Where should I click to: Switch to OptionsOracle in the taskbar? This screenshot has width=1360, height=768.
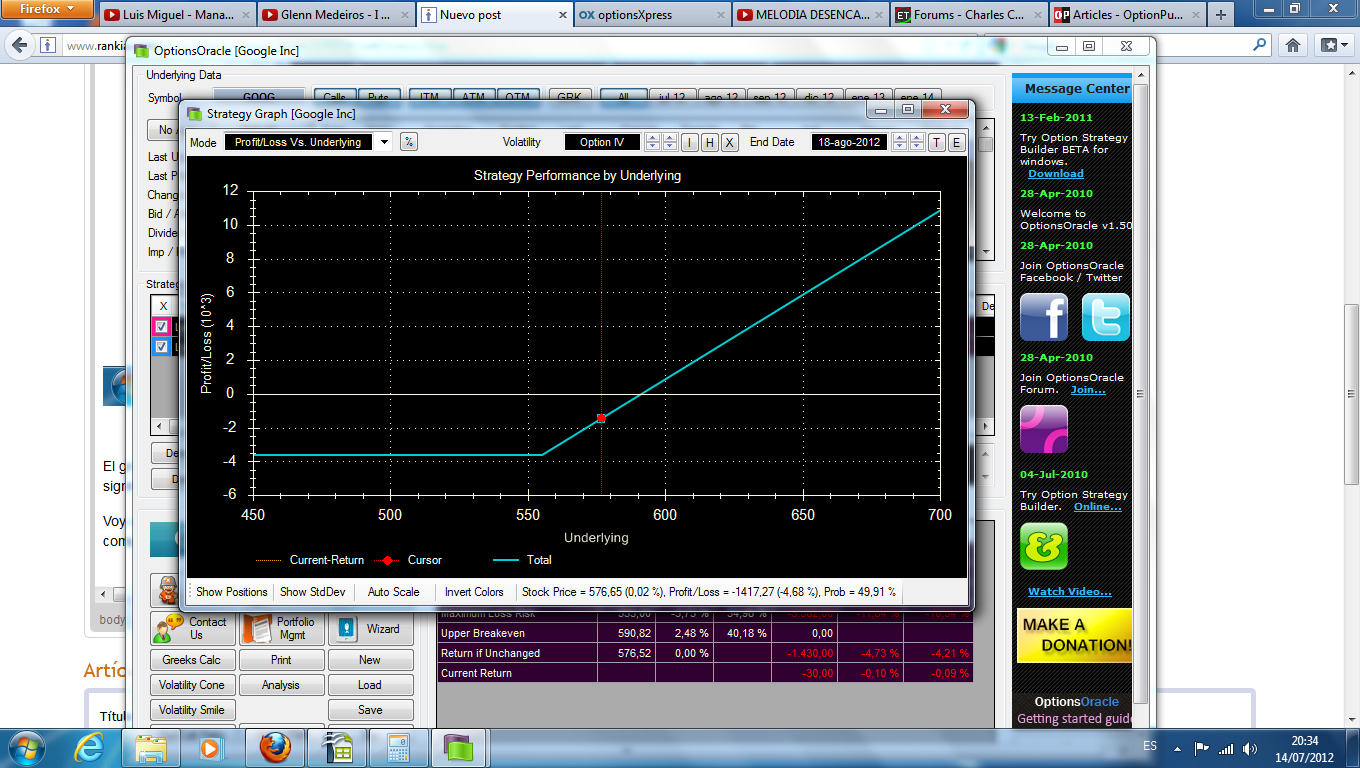click(x=461, y=747)
